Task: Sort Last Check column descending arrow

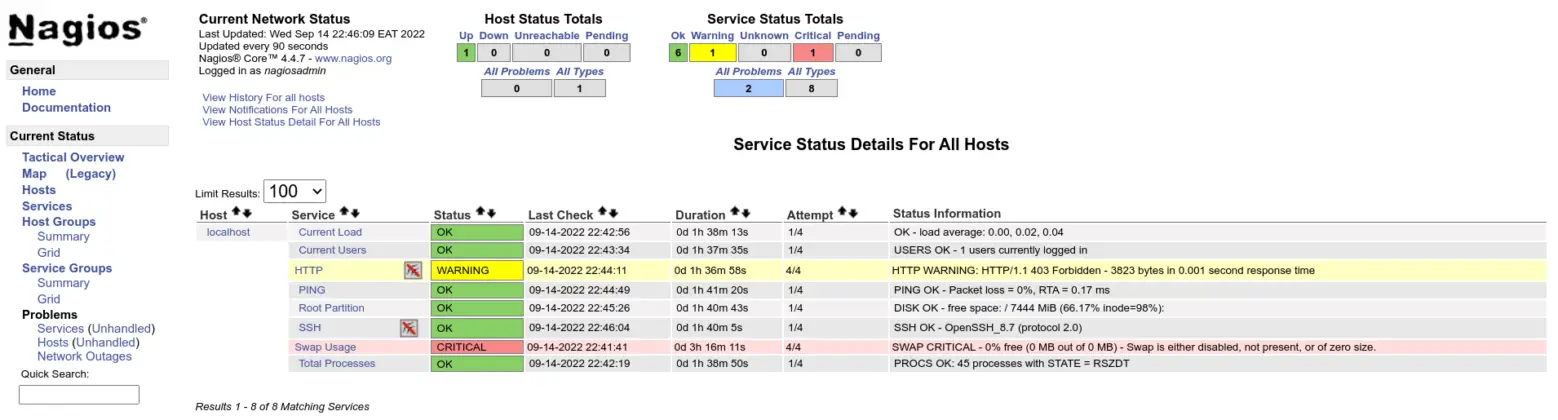Action: 613,213
